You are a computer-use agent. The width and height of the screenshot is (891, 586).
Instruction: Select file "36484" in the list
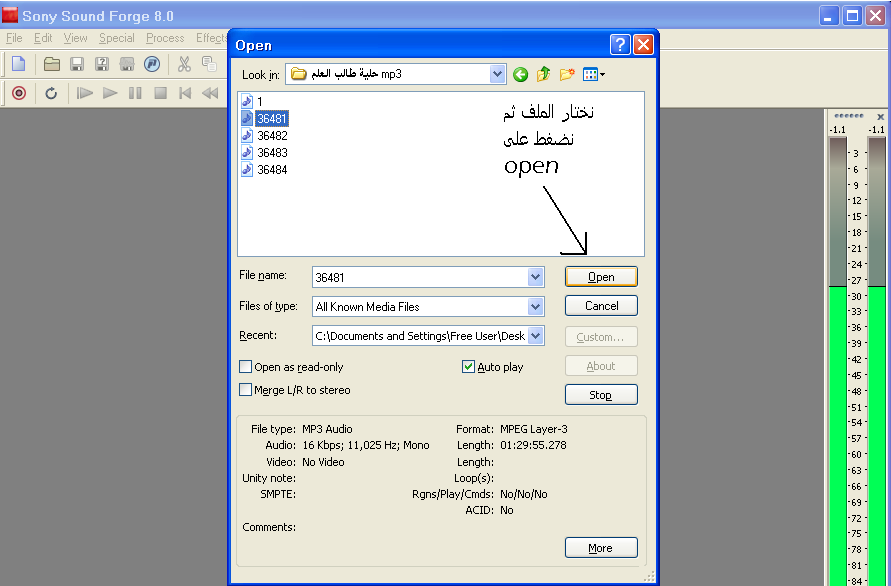(272, 169)
